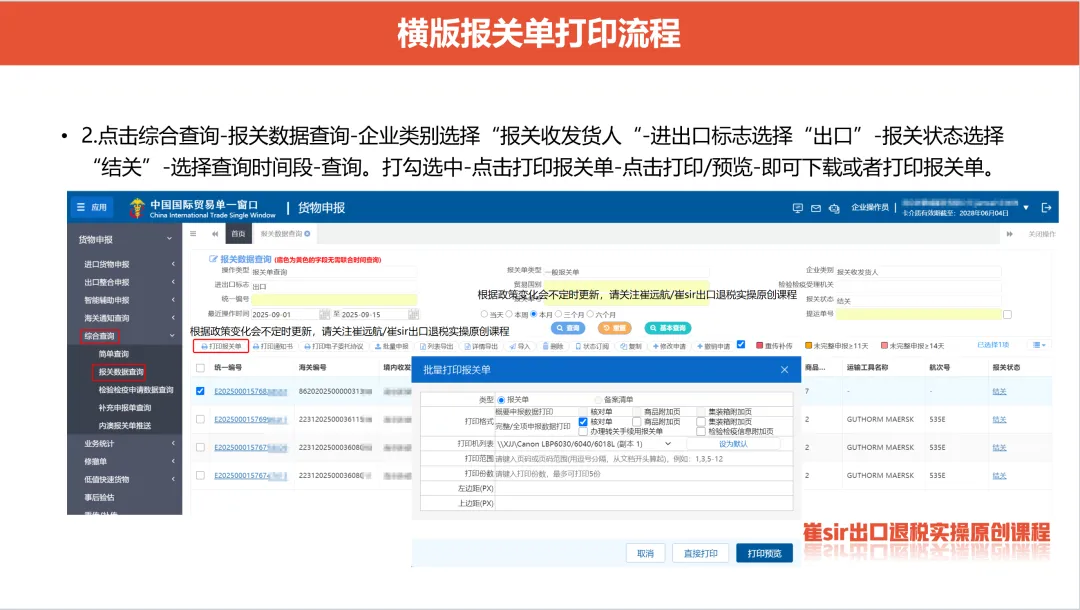Click 修改申请 toolbar button
The width and height of the screenshot is (1080, 610).
click(x=669, y=346)
